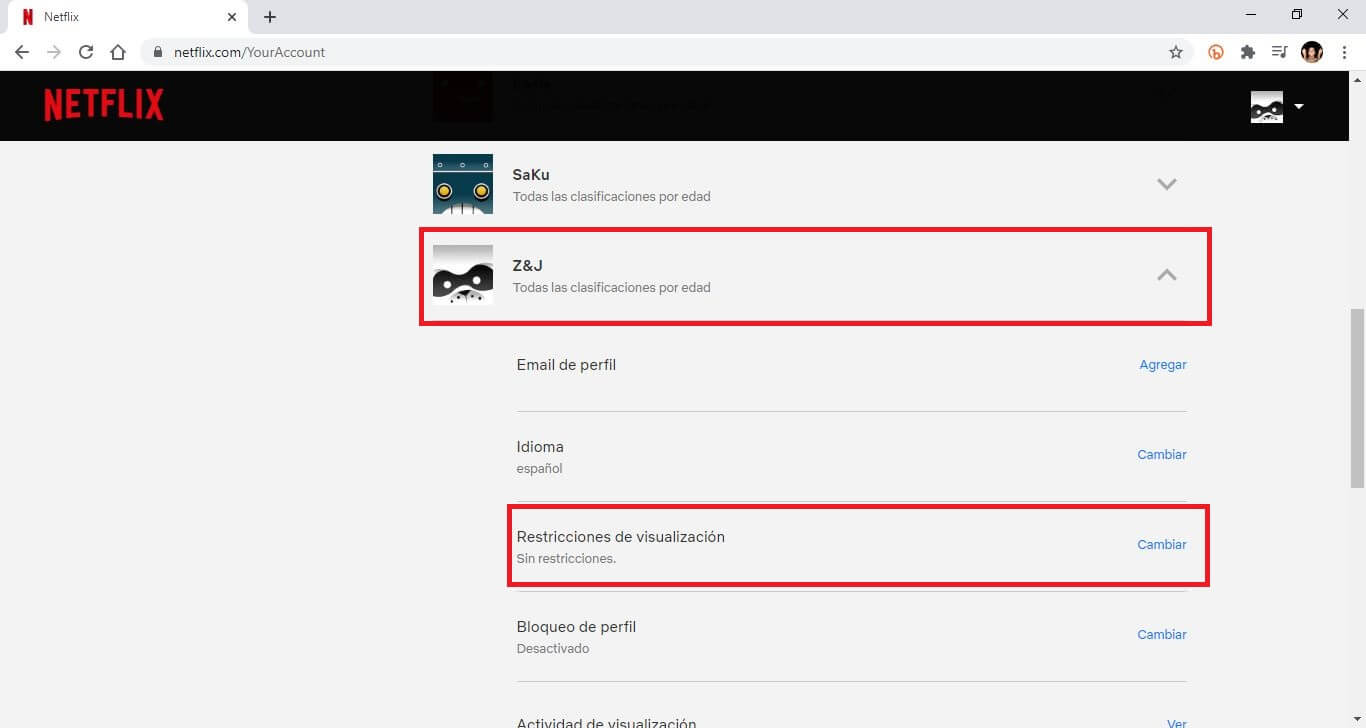Select the Netflix browser tab

pos(126,17)
